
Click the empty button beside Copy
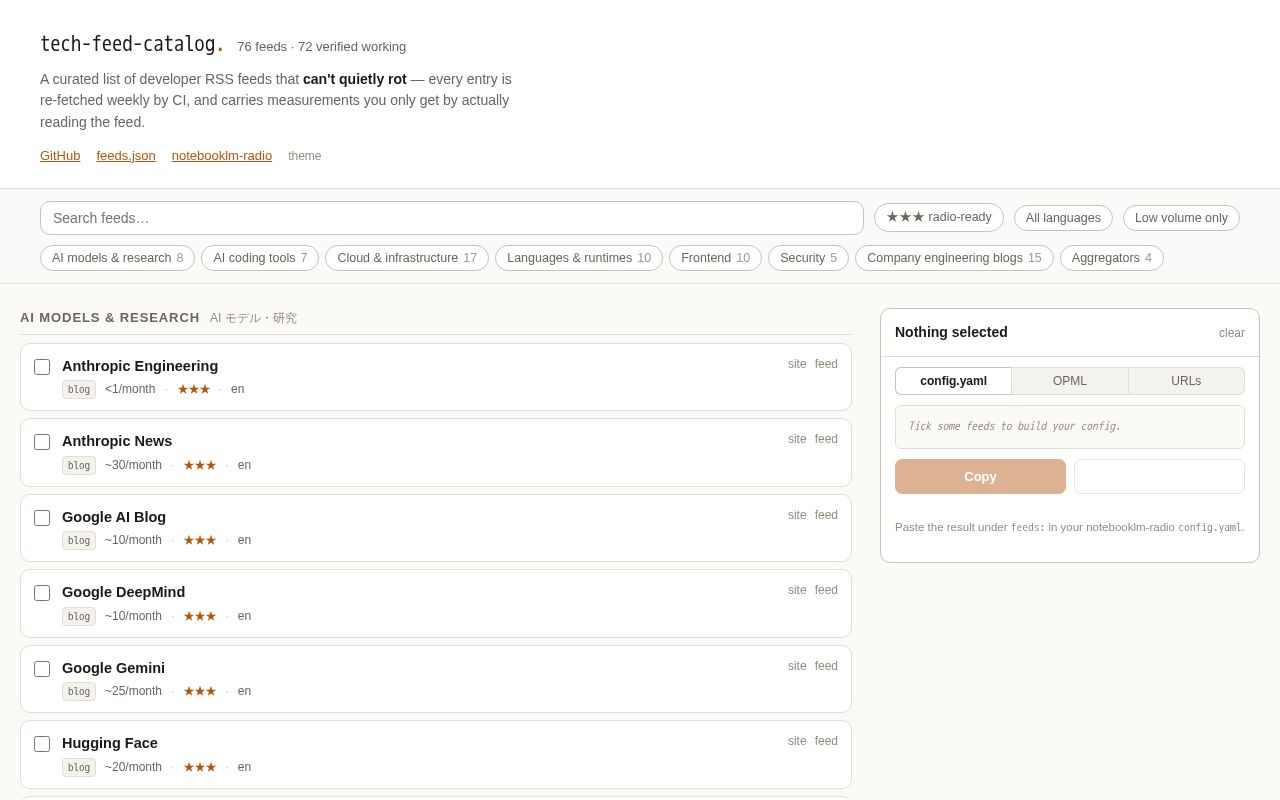click(1159, 476)
